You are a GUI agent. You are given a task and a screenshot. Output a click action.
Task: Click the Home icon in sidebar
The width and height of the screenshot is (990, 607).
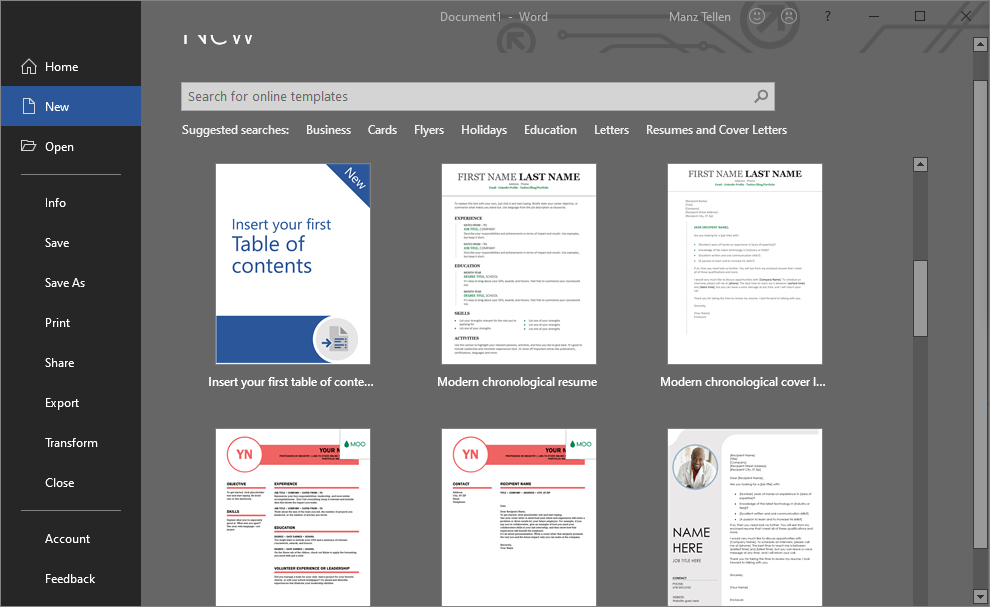(x=27, y=67)
